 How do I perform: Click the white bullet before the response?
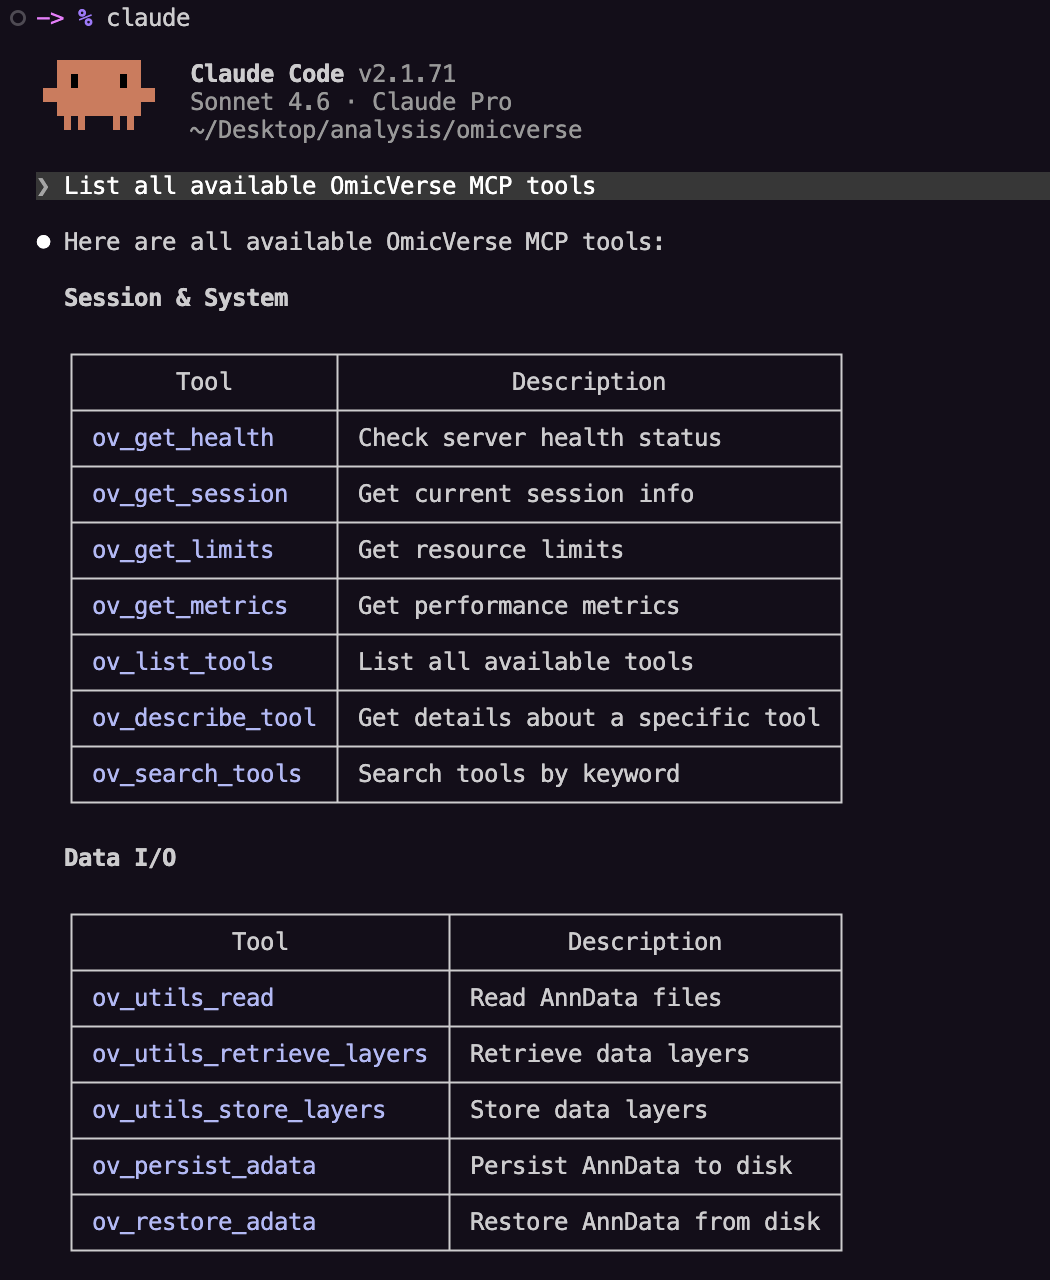tap(43, 242)
